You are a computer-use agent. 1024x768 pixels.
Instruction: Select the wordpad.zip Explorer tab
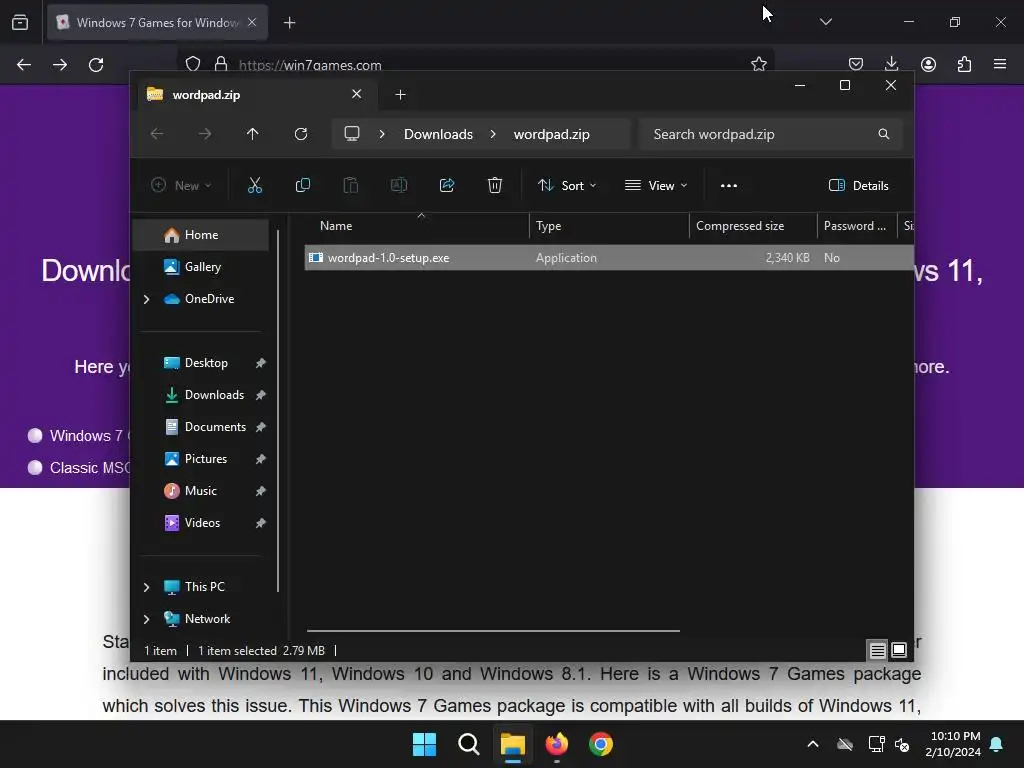click(x=255, y=95)
